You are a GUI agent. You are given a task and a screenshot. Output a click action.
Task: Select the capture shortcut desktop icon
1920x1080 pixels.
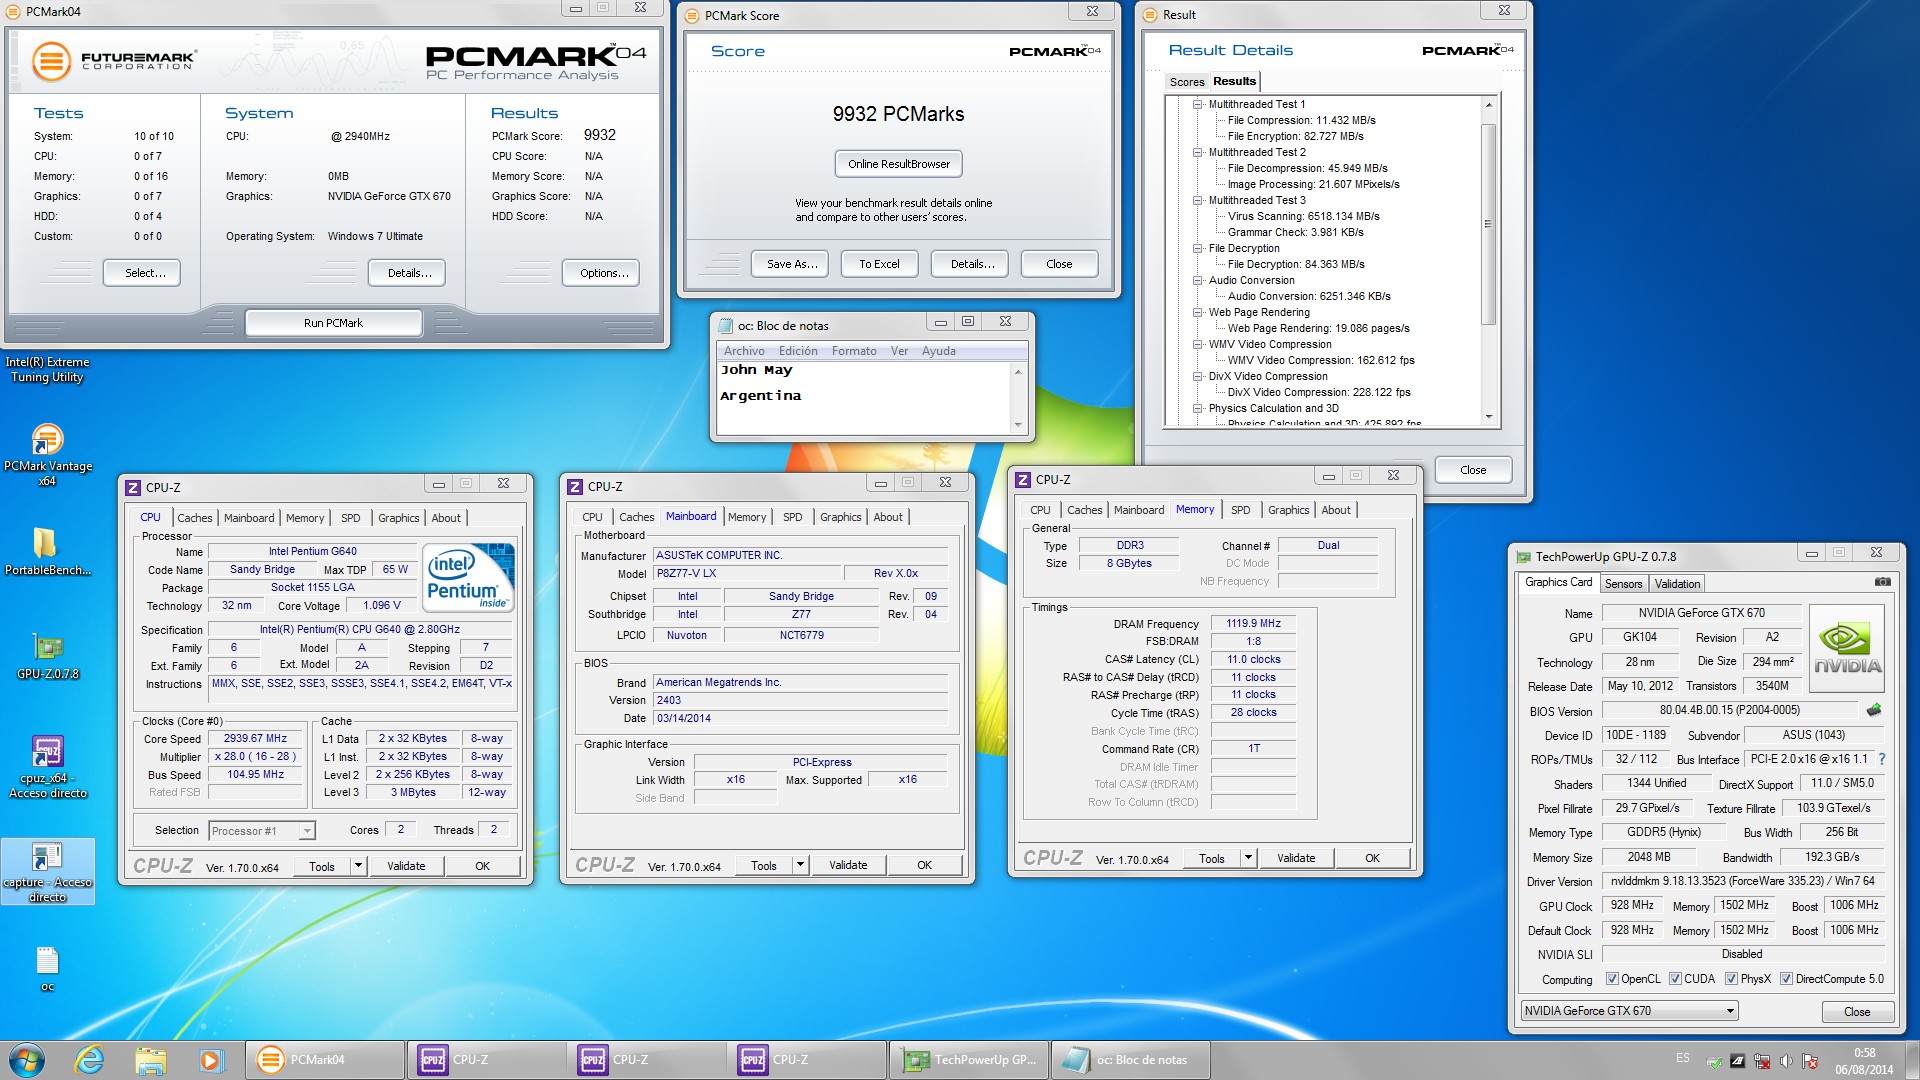coord(47,872)
